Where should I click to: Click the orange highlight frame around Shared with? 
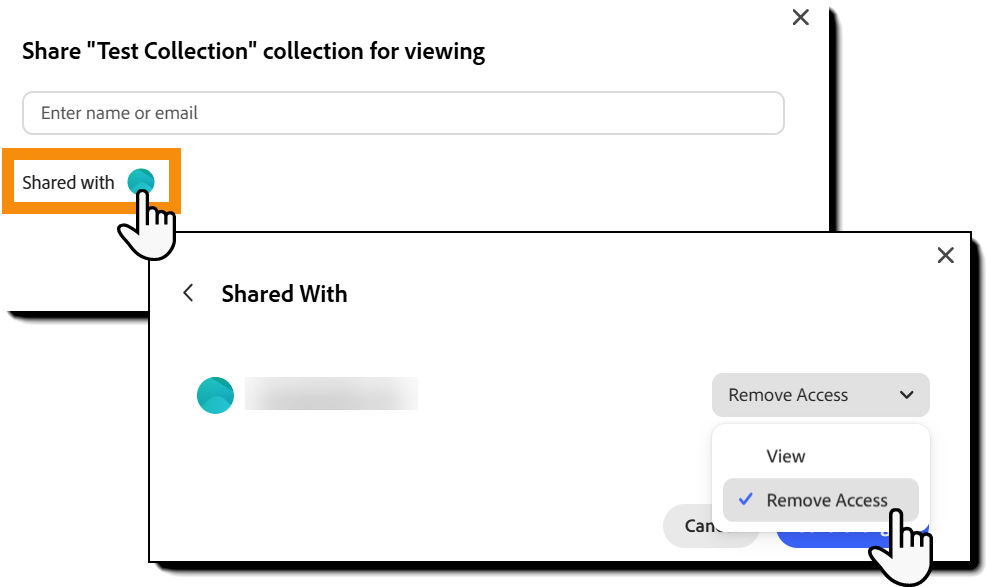(90, 152)
